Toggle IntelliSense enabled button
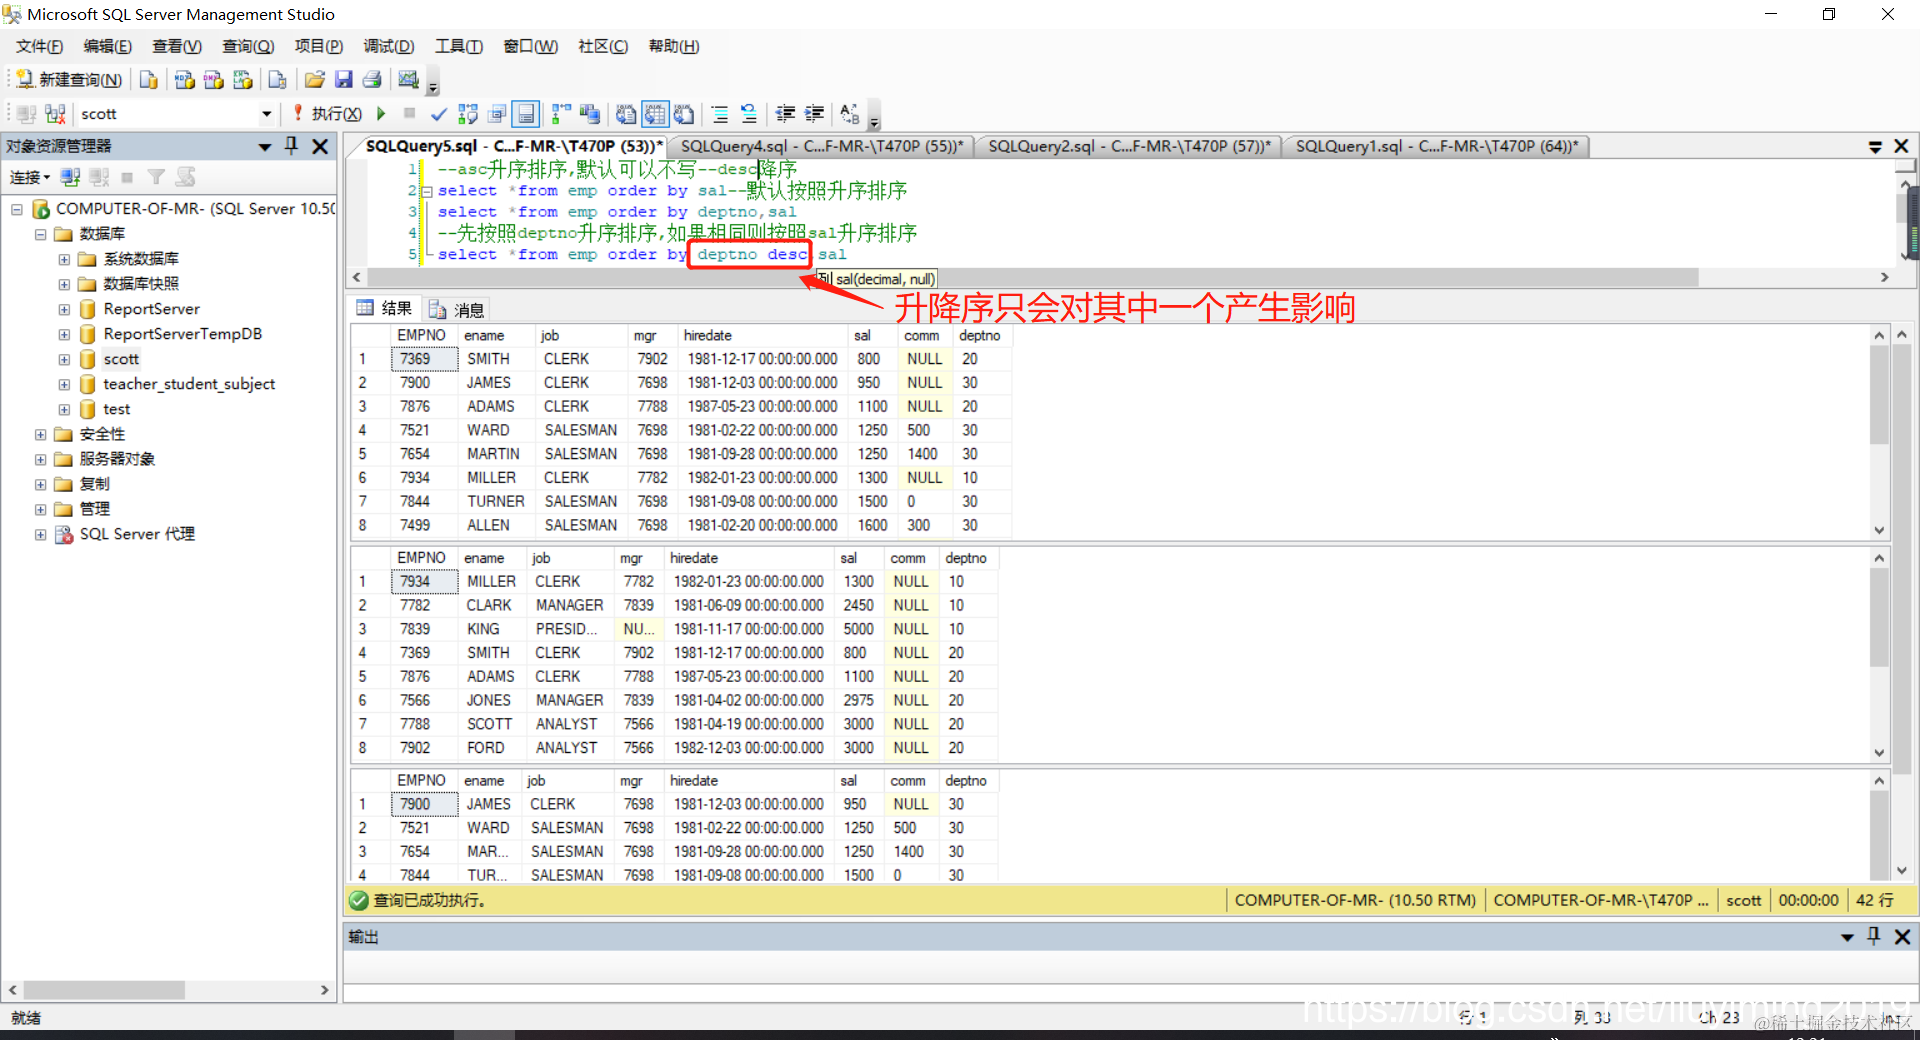1920x1040 pixels. click(x=526, y=114)
